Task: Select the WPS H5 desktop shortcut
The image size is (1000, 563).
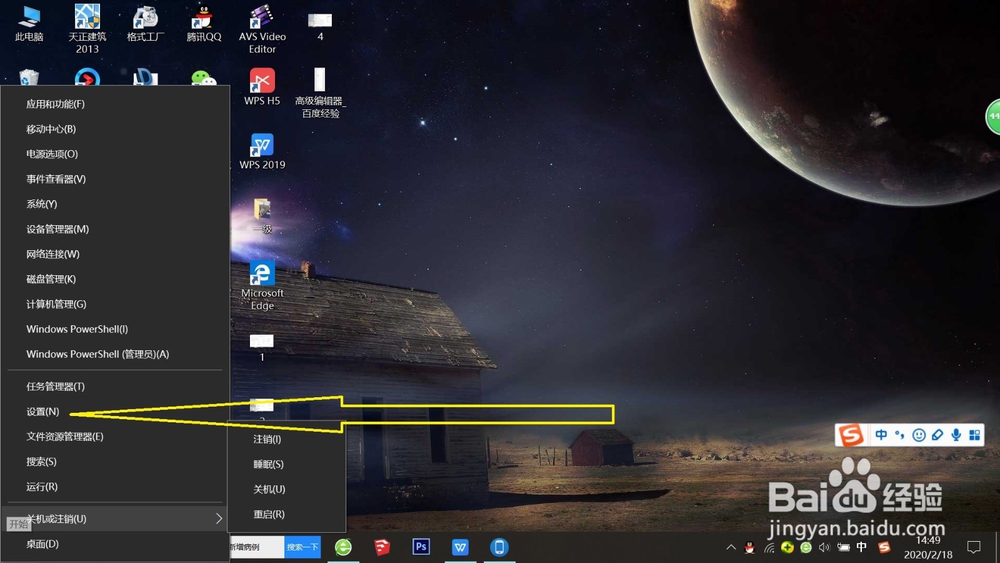Action: click(x=262, y=86)
